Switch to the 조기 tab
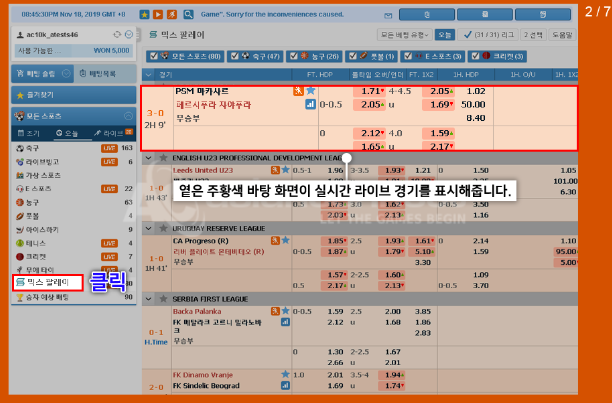 [29, 133]
